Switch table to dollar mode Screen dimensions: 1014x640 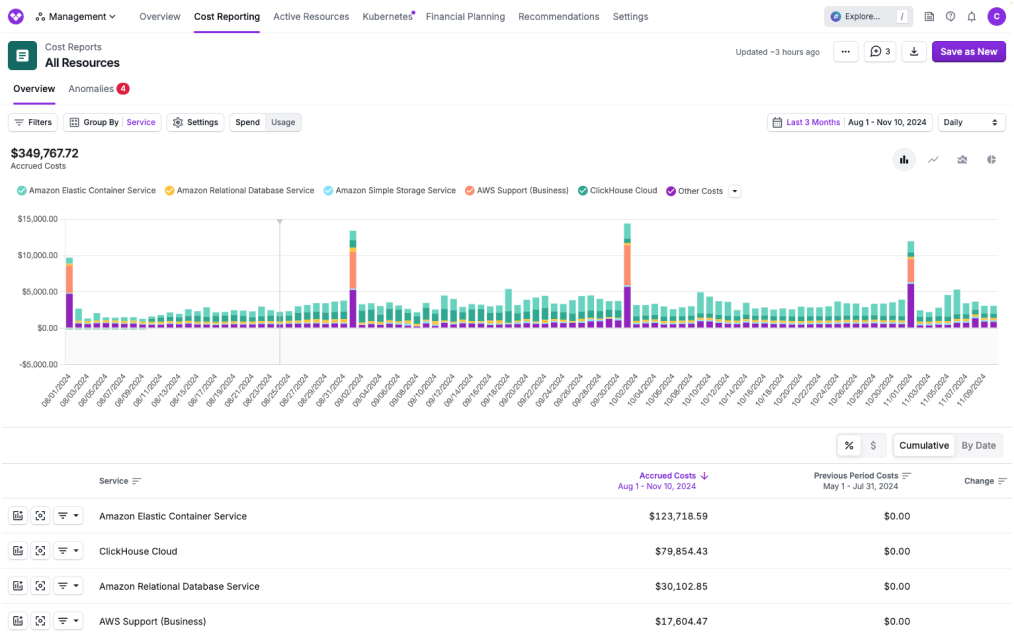coord(873,445)
